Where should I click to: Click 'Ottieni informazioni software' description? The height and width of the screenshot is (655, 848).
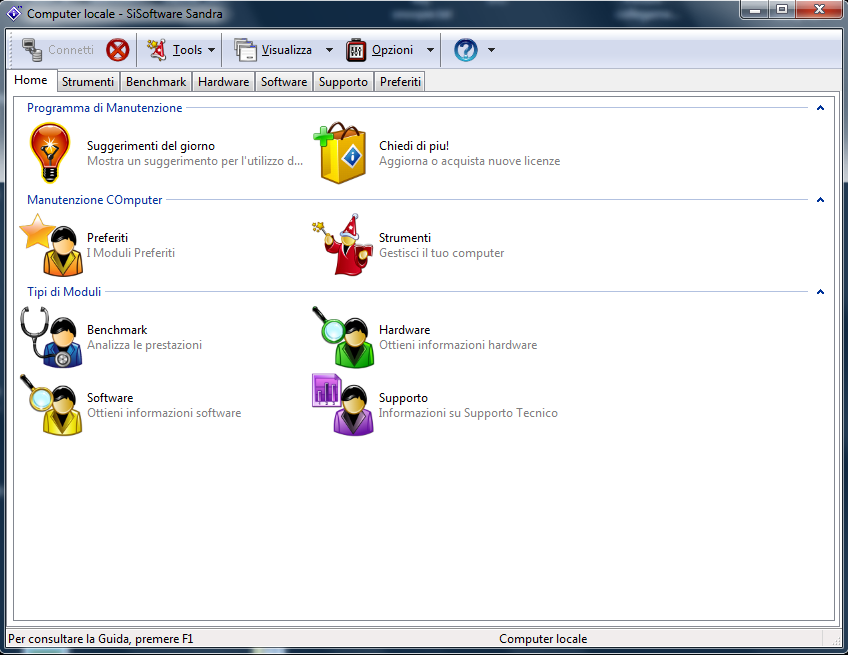point(164,413)
